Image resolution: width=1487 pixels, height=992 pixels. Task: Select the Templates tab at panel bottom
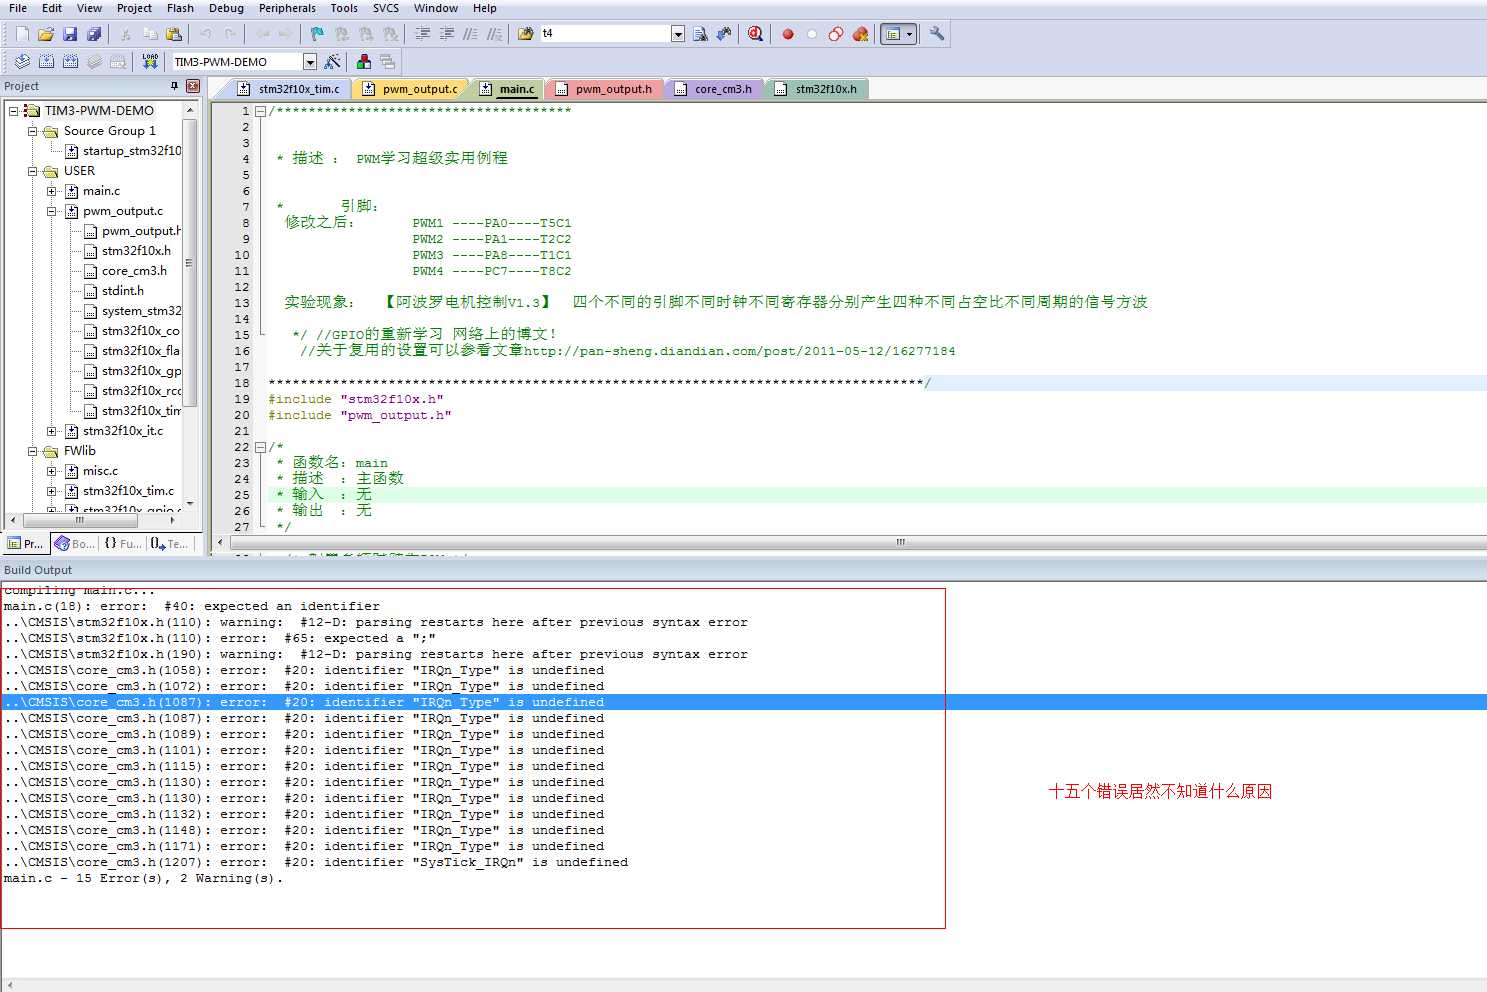(169, 544)
